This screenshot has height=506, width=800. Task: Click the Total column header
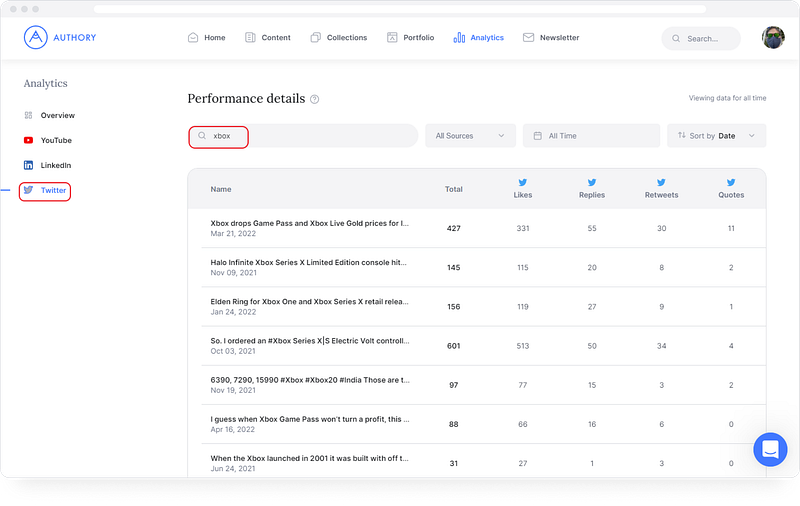454,189
